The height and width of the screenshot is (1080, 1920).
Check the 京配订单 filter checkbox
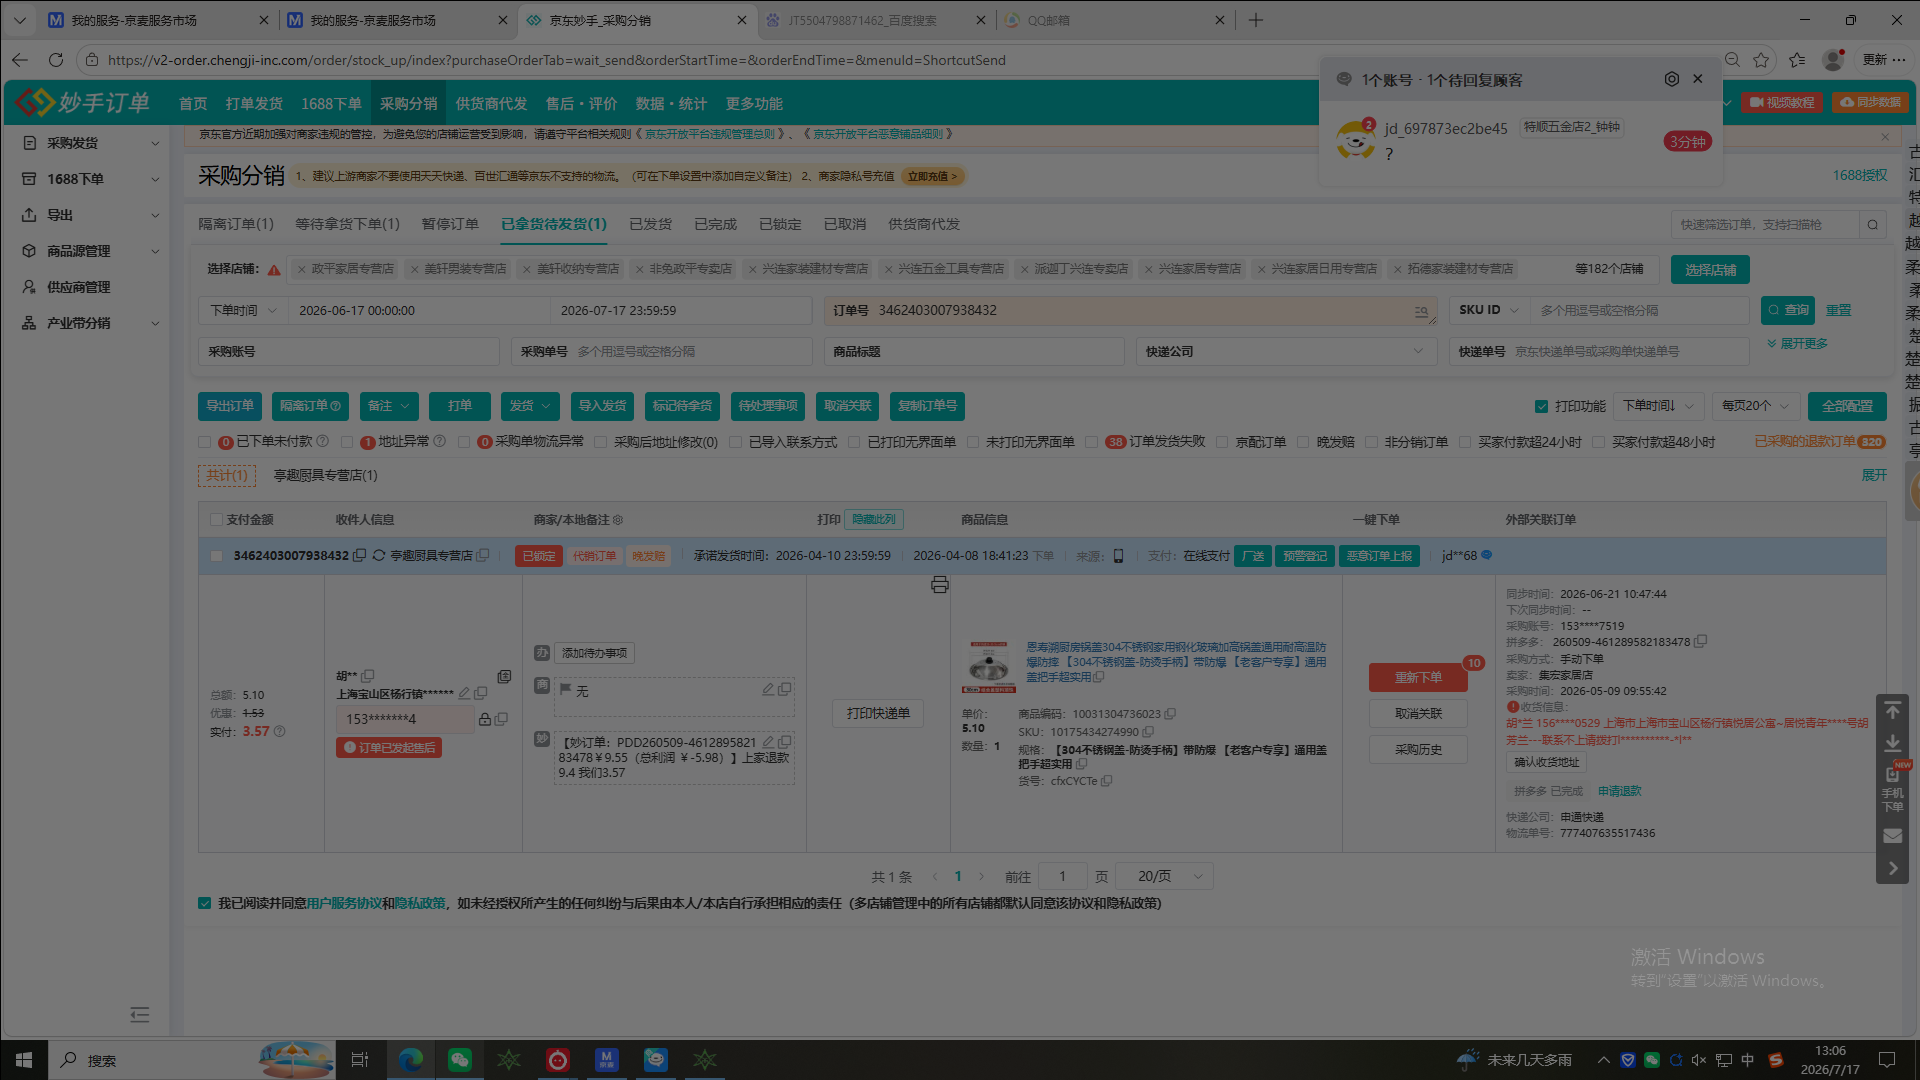coord(1222,442)
